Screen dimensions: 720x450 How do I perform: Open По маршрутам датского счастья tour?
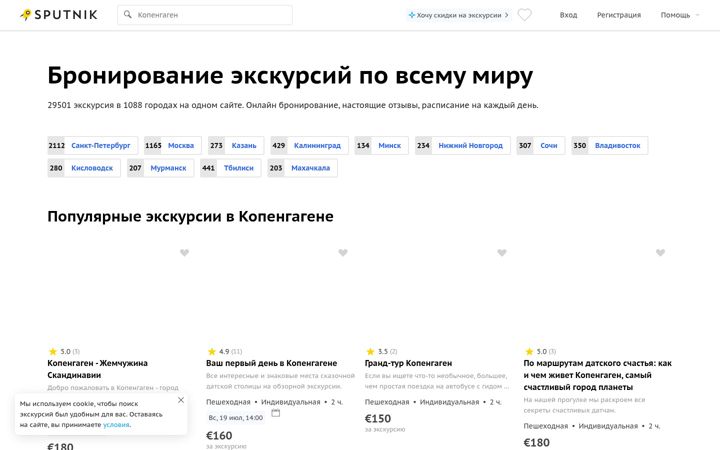tap(597, 375)
